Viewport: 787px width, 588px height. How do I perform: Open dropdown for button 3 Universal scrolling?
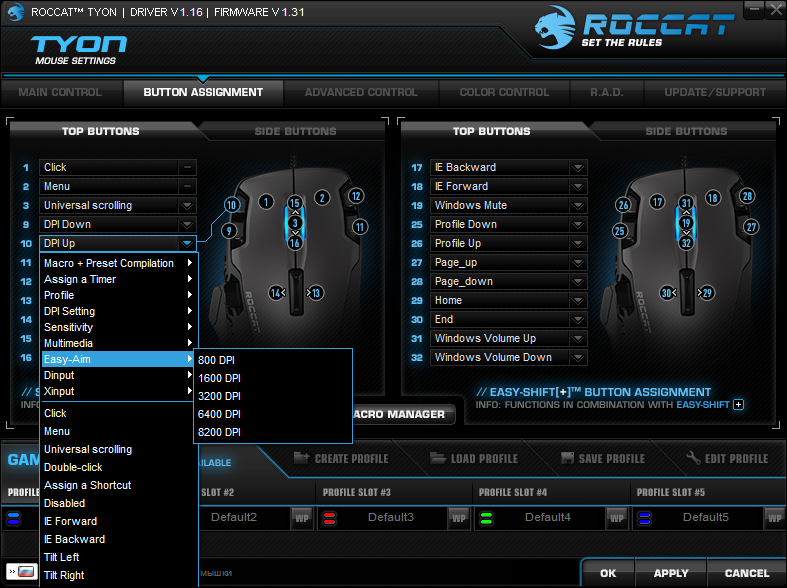coord(187,206)
